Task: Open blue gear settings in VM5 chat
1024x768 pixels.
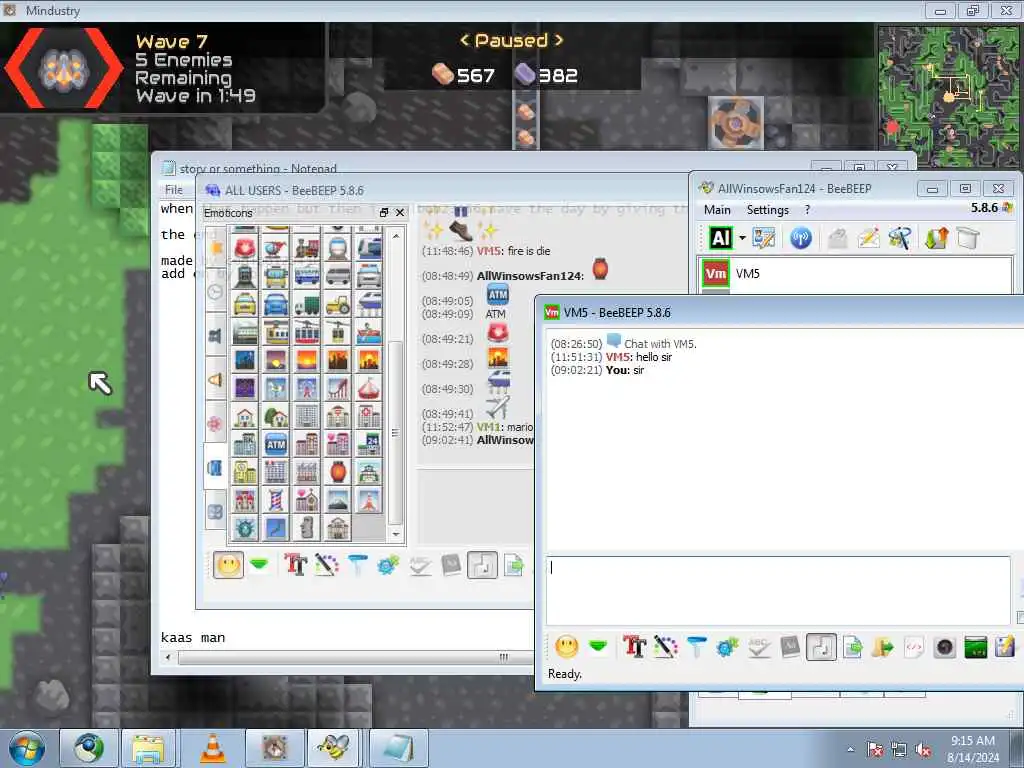Action: (727, 647)
